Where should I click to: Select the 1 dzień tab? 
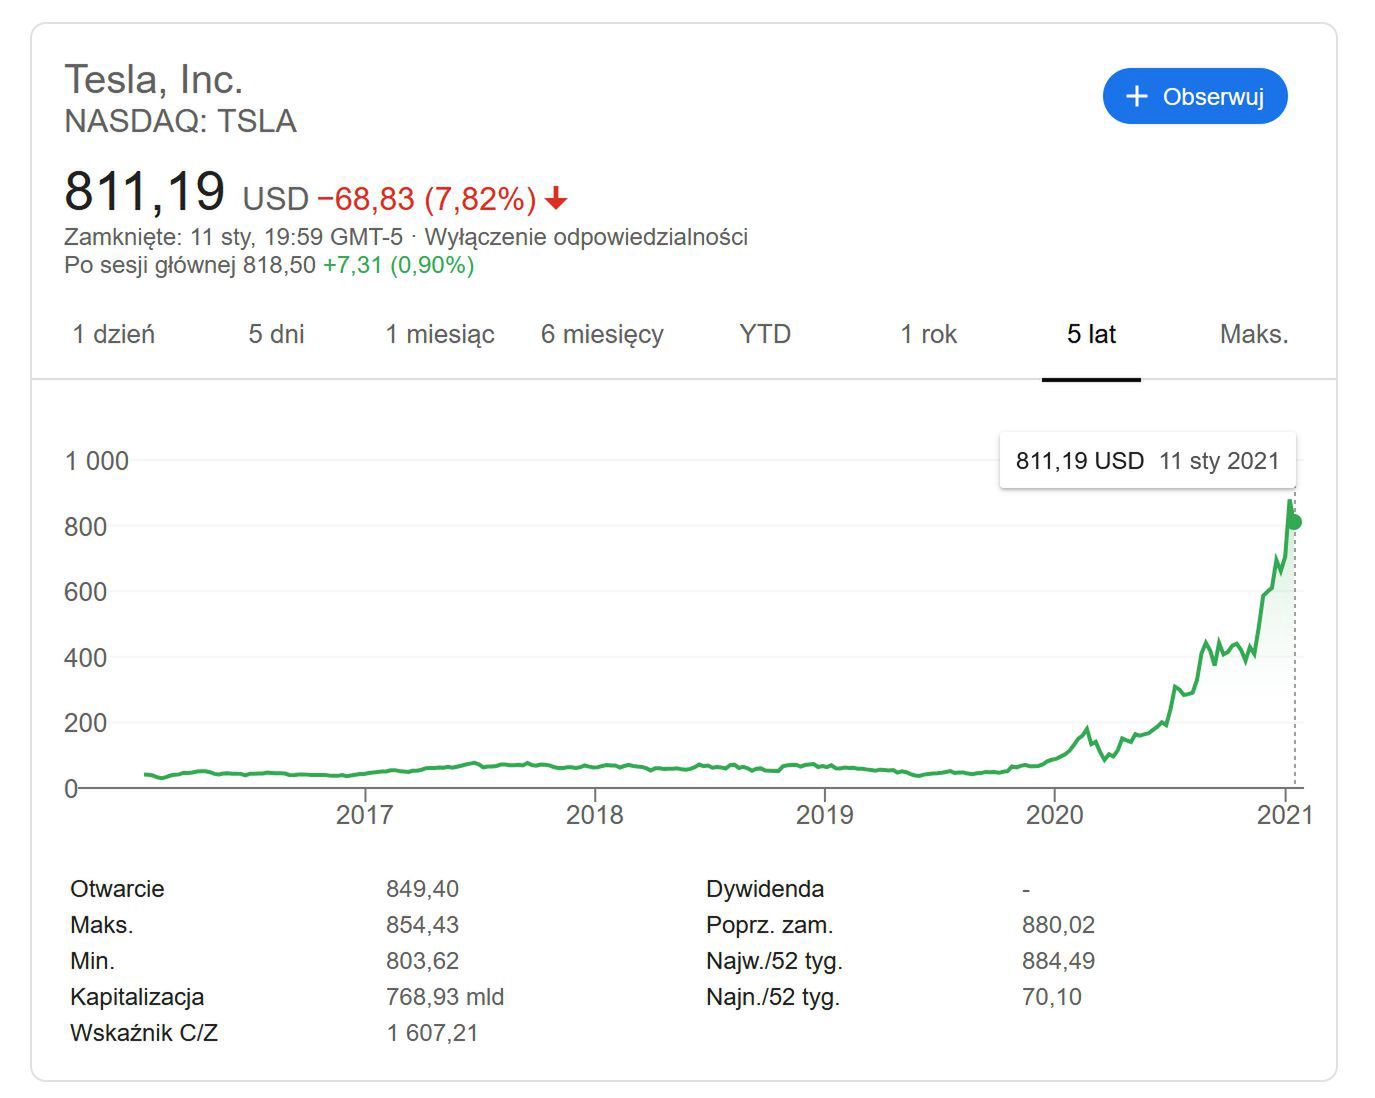(x=114, y=334)
